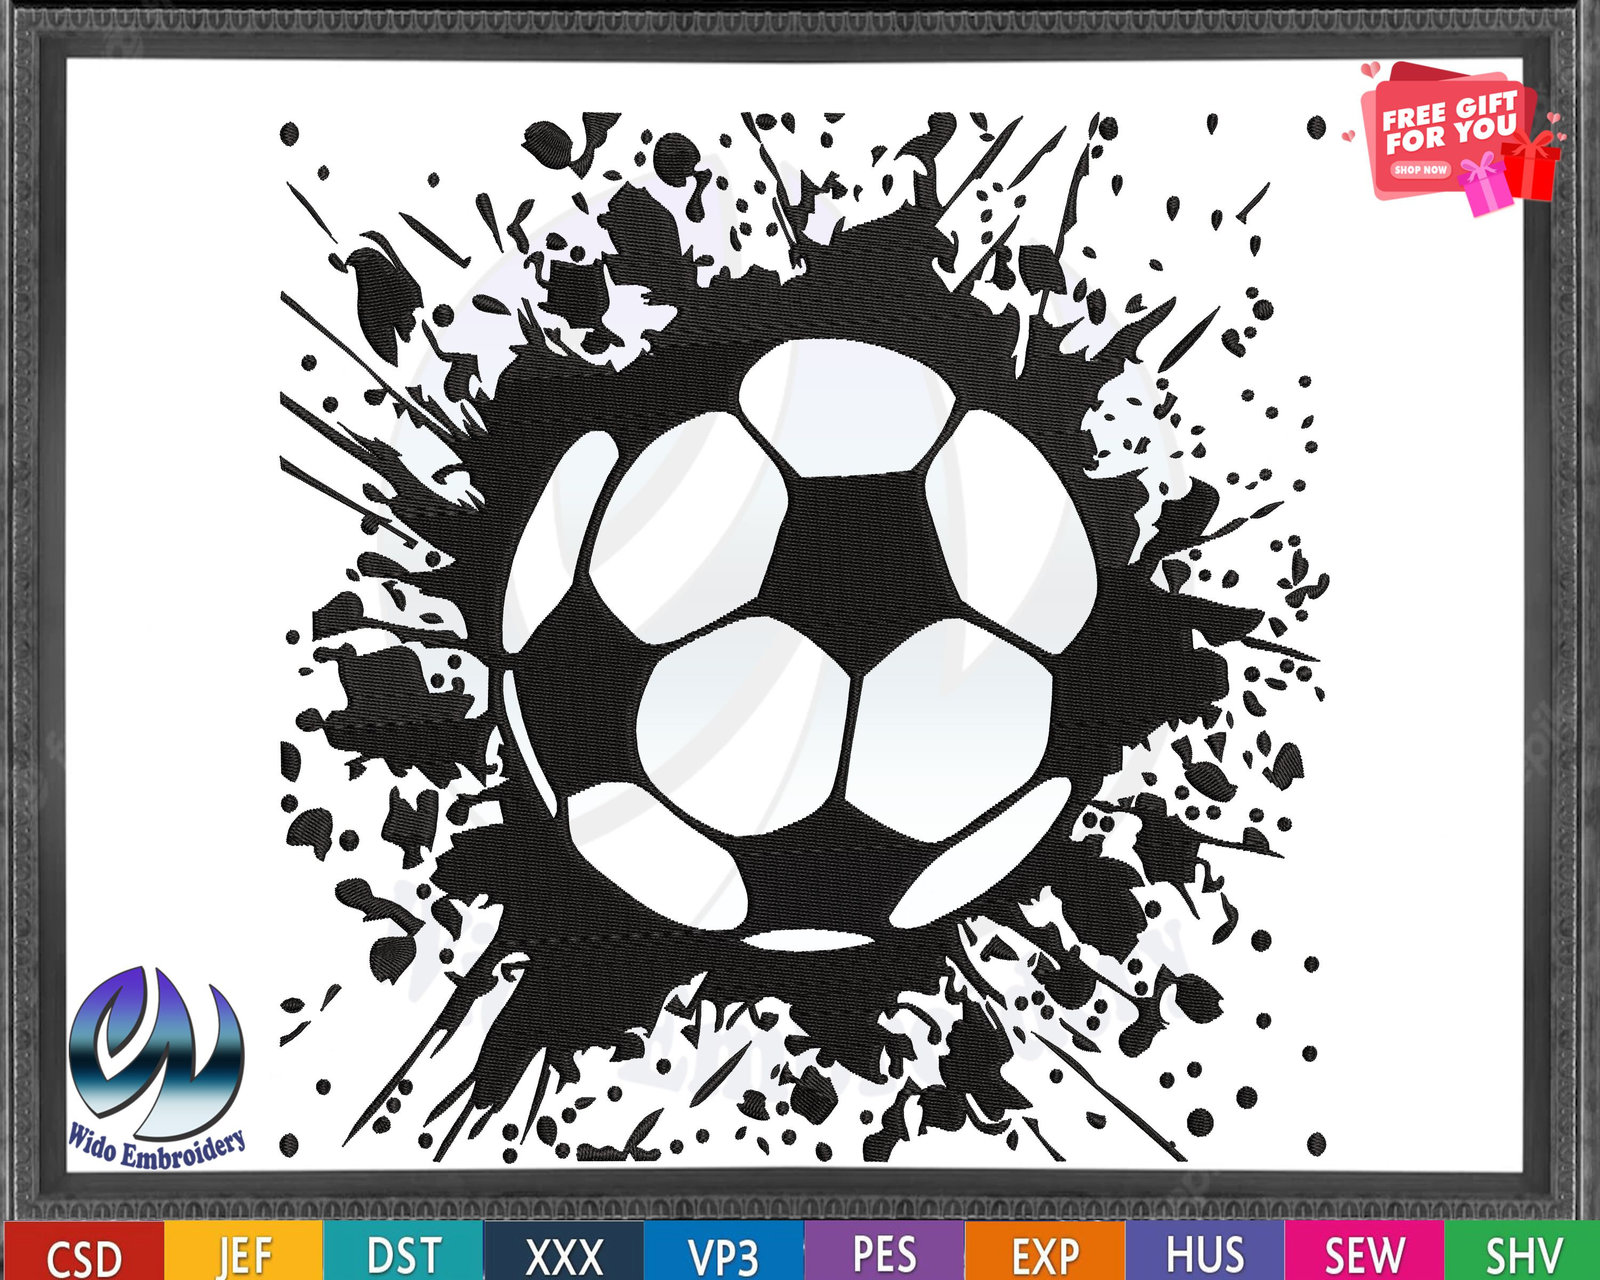Click the Wido Embroidery logo
This screenshot has width=1600, height=1280.
[156, 1067]
